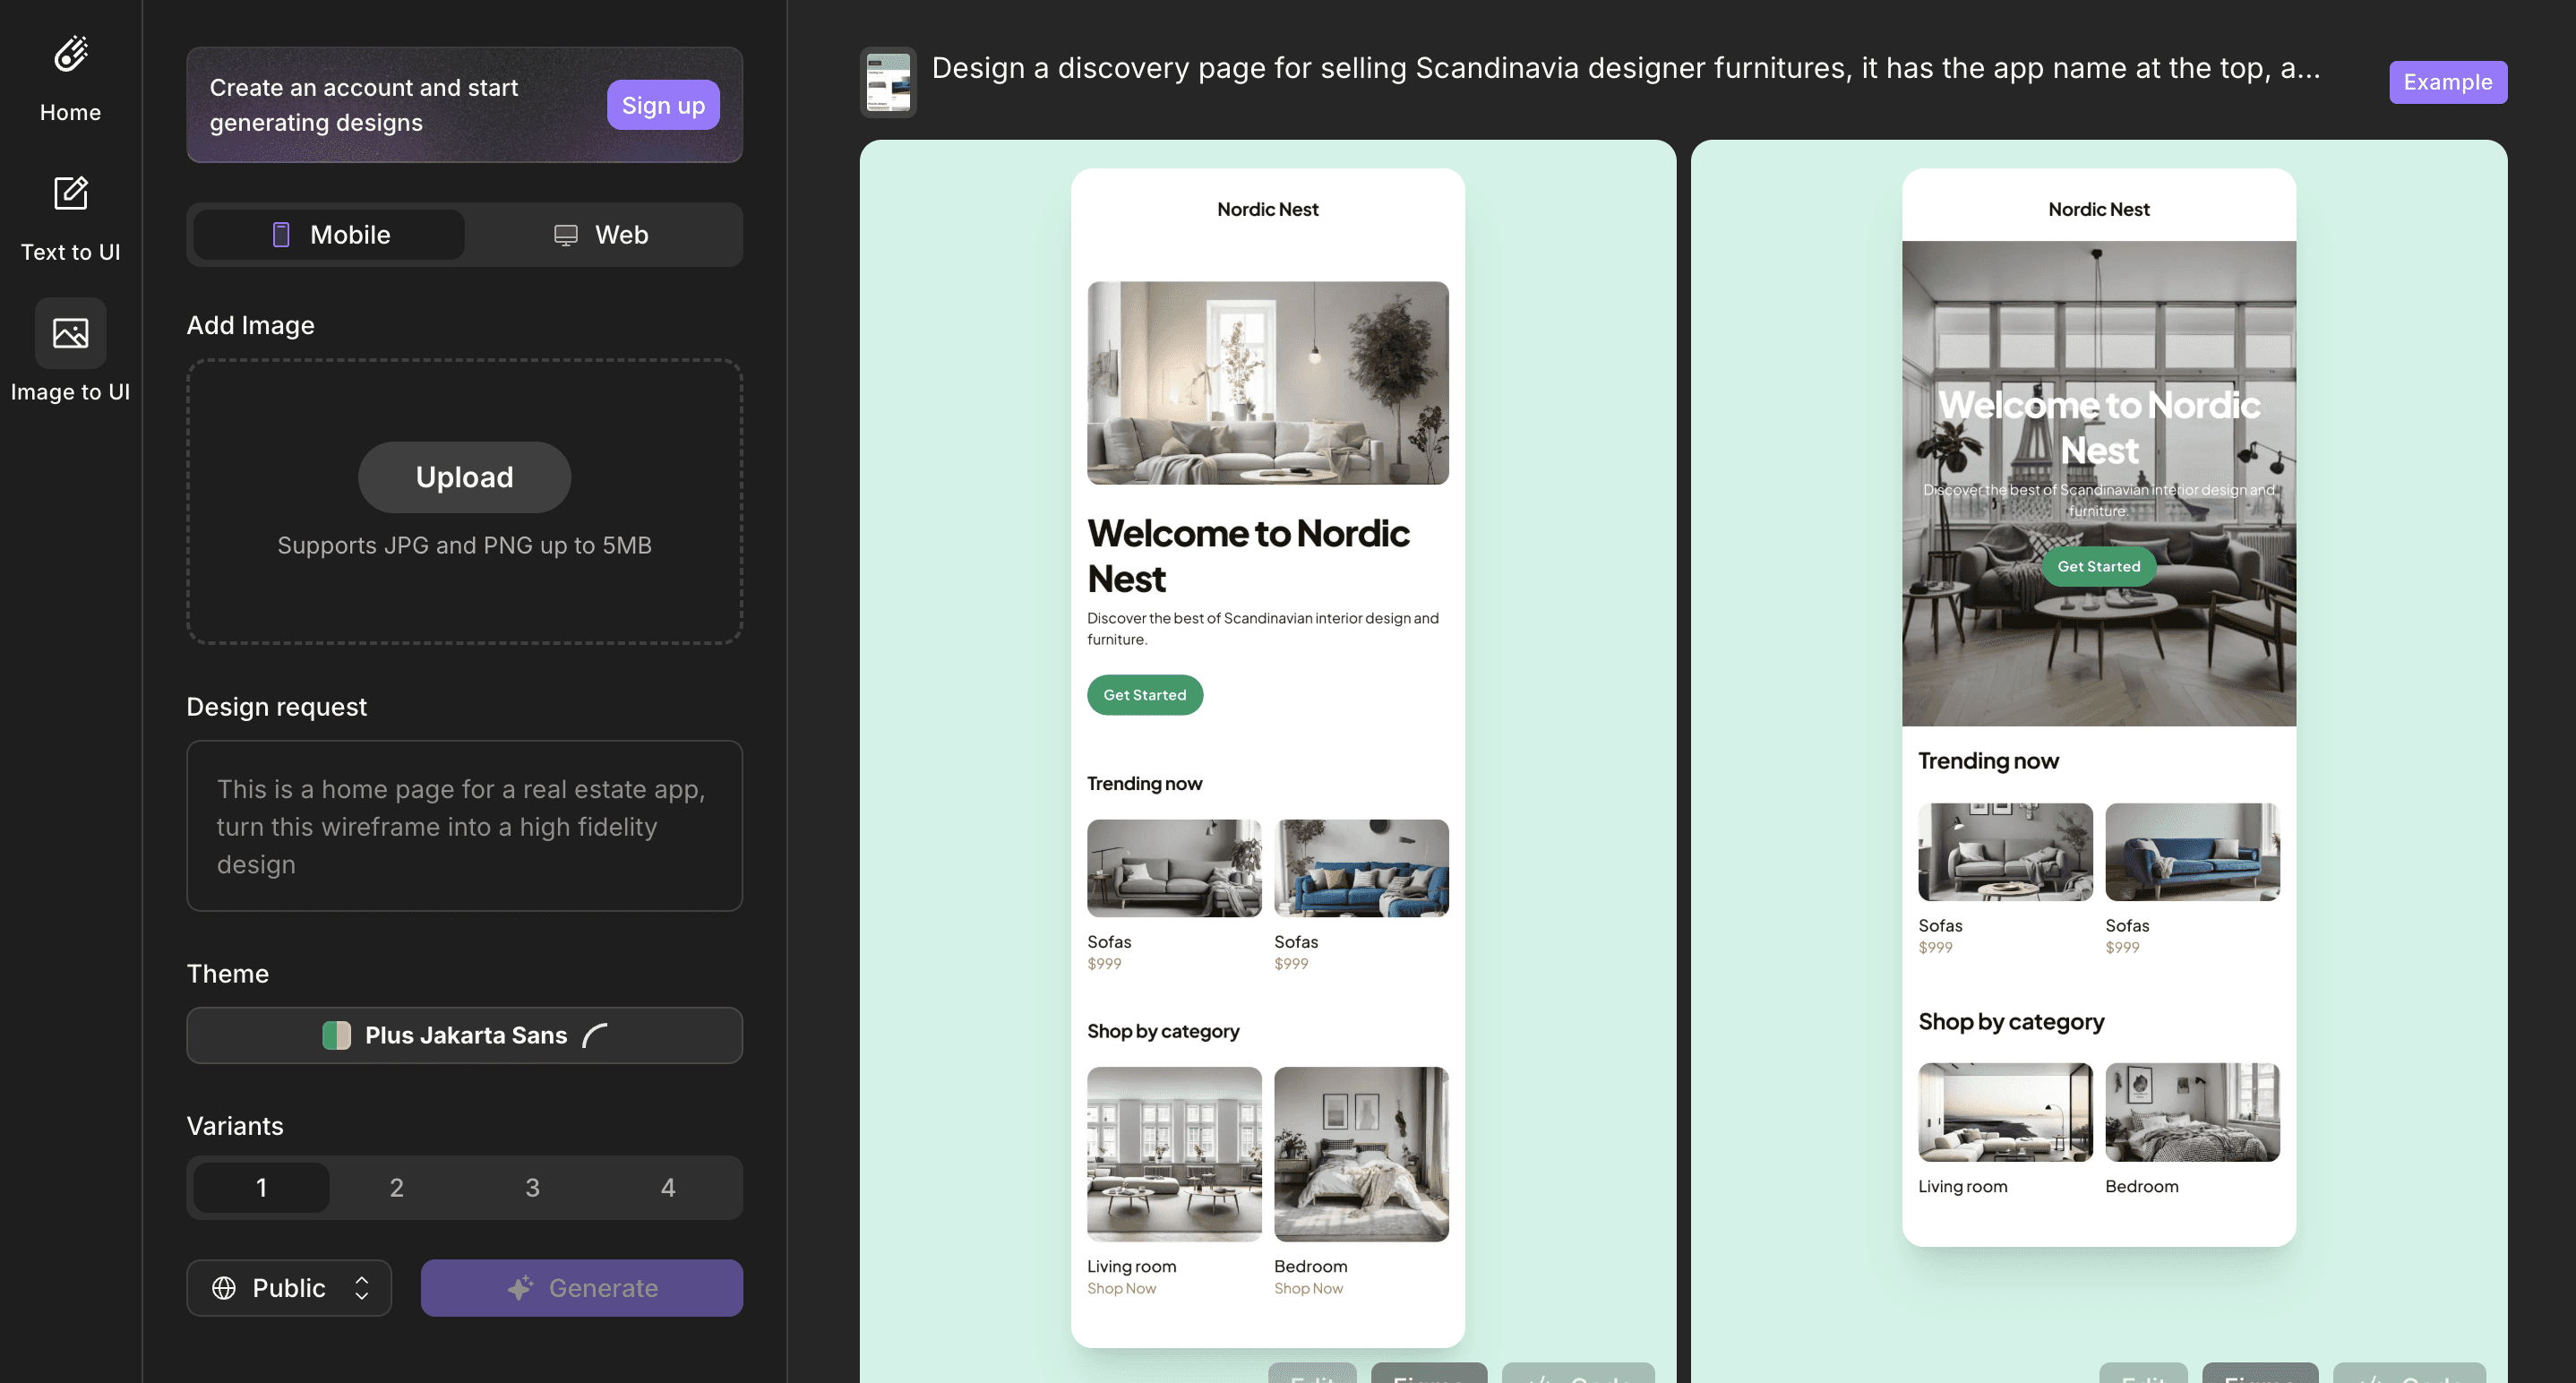This screenshot has height=1383, width=2576.
Task: Select the Image to UI icon
Action: coord(70,333)
